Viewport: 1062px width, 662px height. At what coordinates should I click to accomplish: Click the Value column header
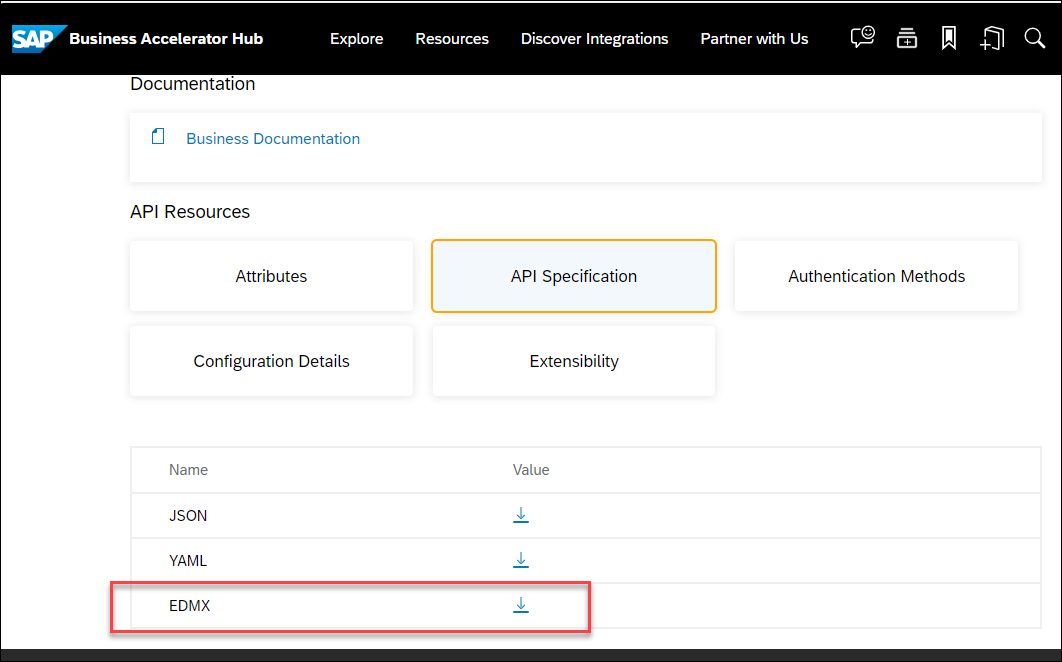(531, 470)
